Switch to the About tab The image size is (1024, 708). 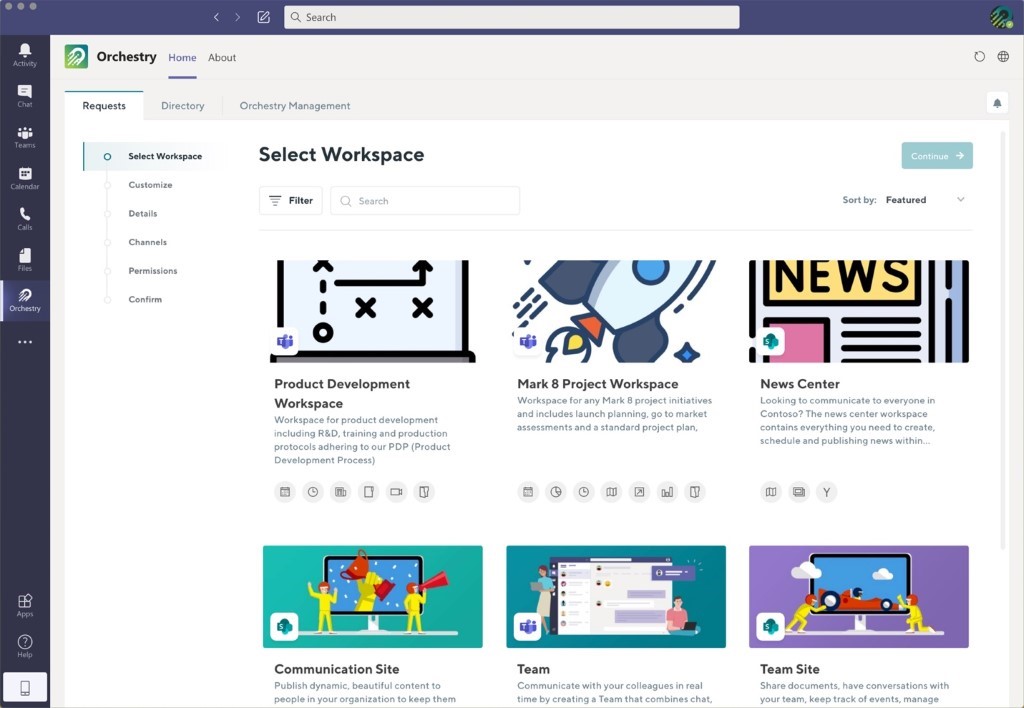(x=222, y=57)
